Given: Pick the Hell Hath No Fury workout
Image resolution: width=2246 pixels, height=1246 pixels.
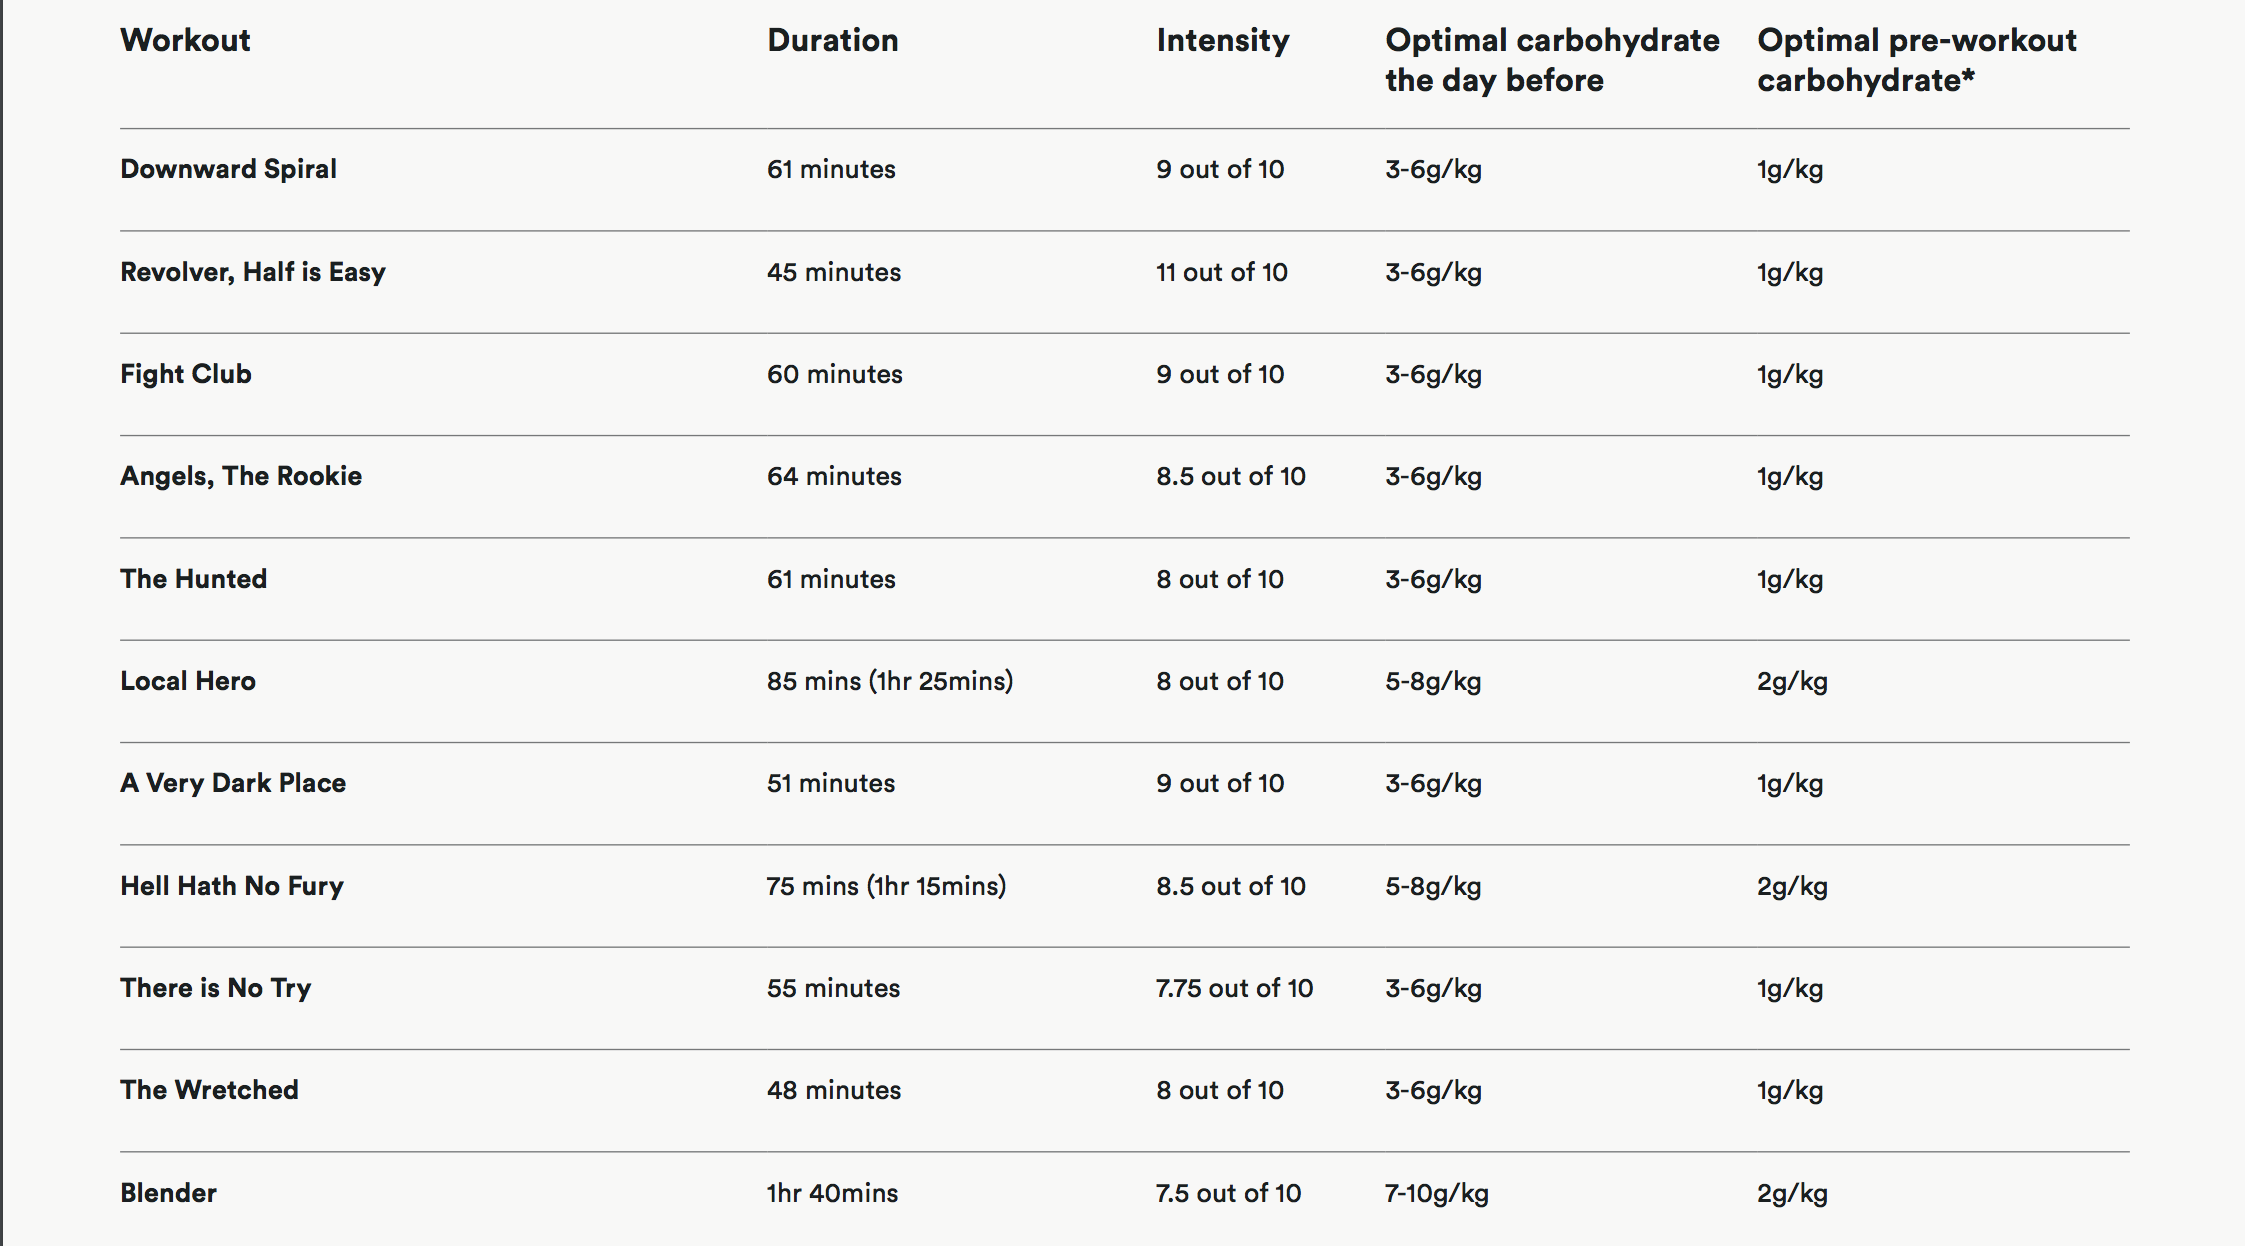Looking at the screenshot, I should pos(232,886).
